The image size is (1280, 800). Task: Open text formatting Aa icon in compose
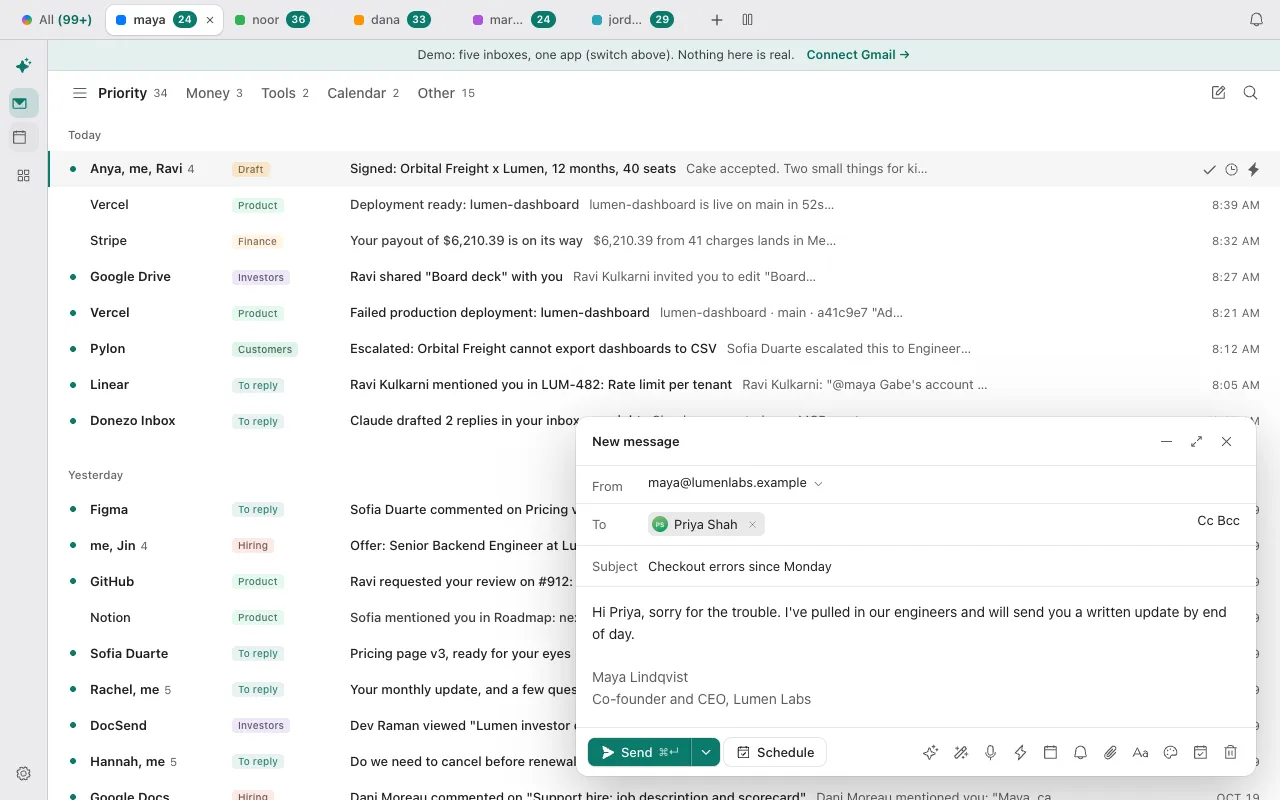[x=1140, y=753]
